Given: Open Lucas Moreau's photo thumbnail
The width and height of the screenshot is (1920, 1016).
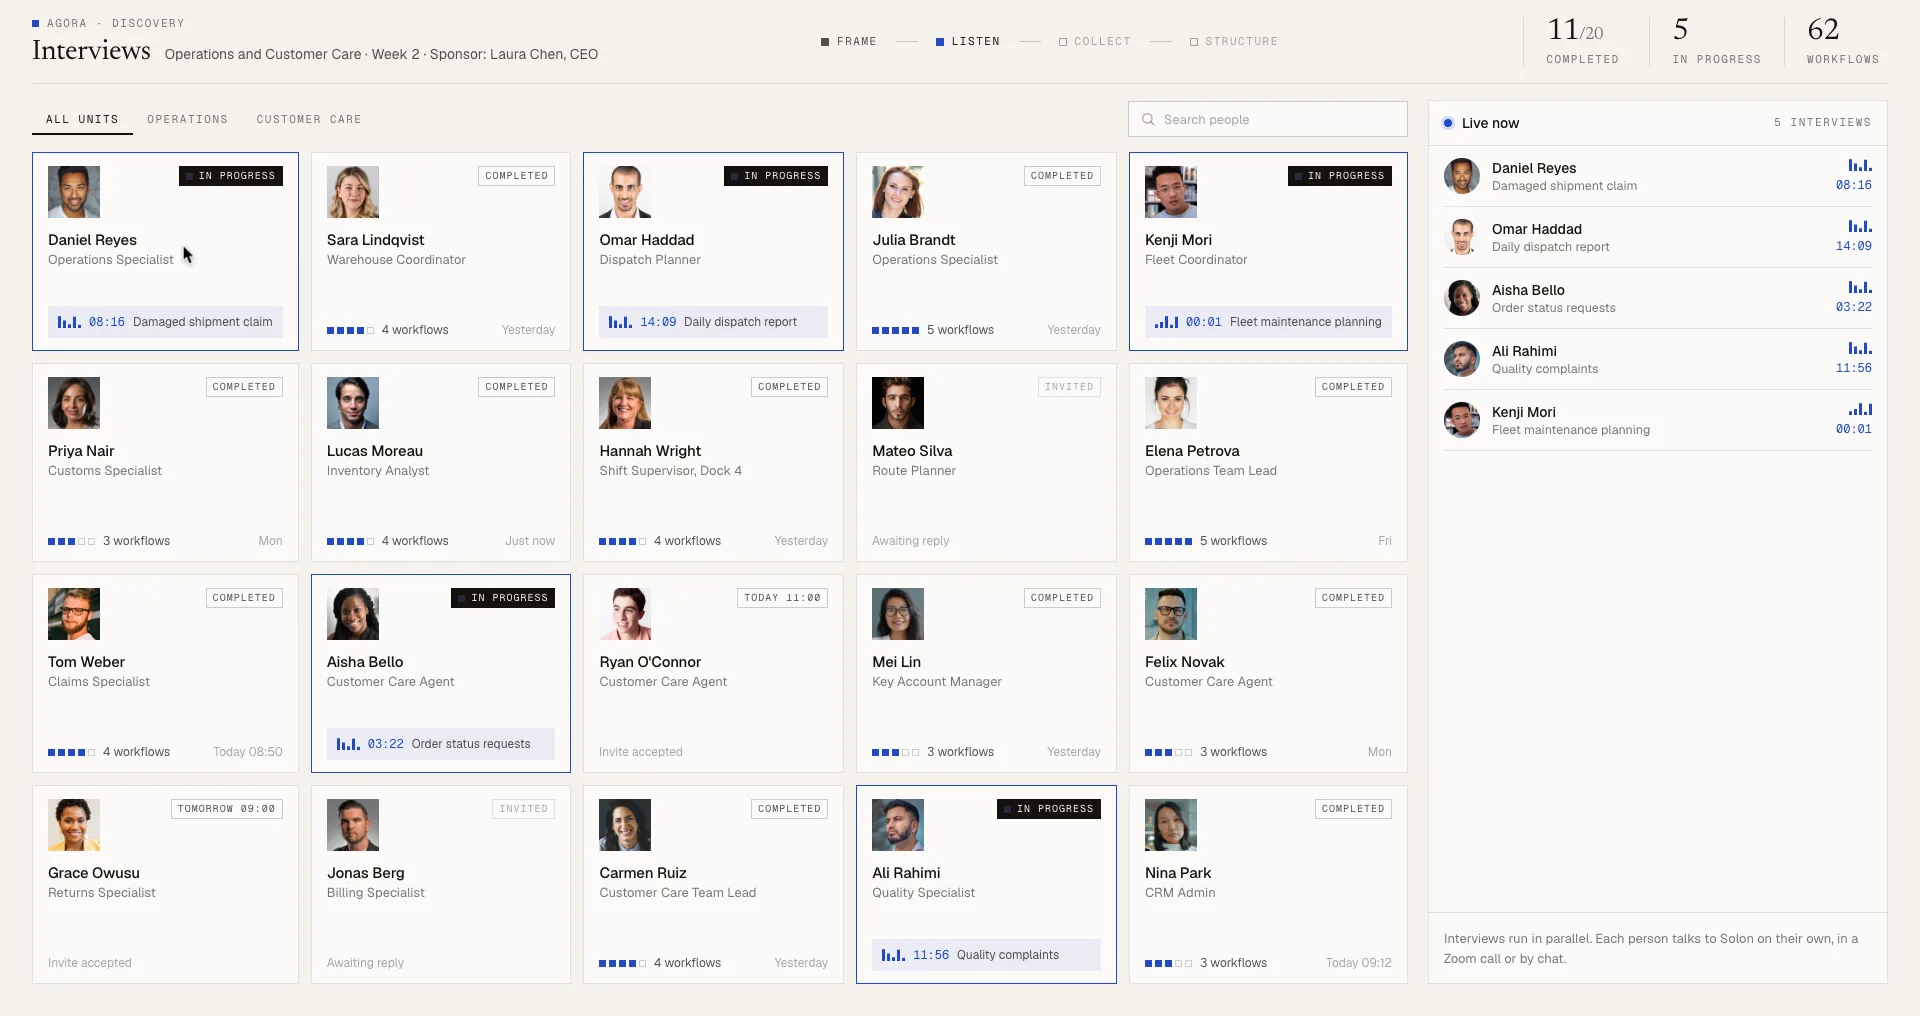Looking at the screenshot, I should (353, 403).
